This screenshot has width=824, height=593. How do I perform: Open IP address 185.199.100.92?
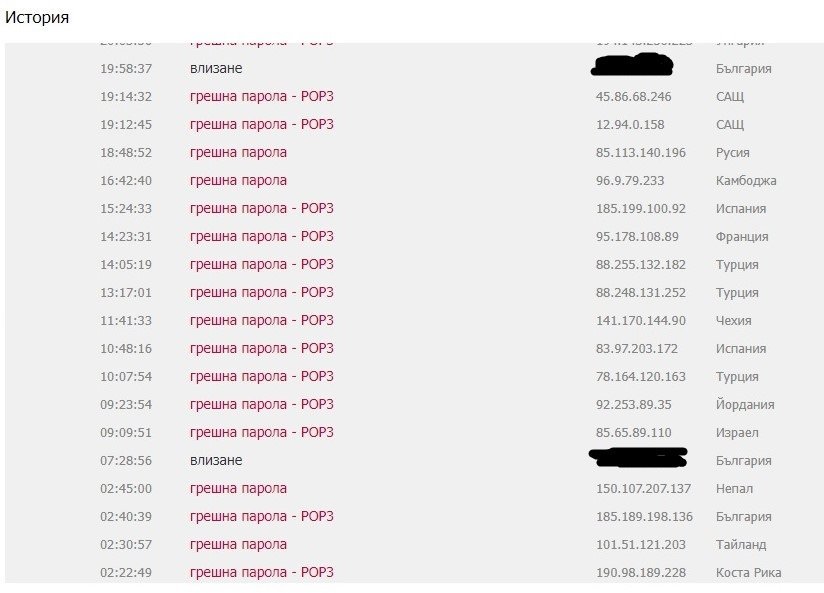click(641, 209)
